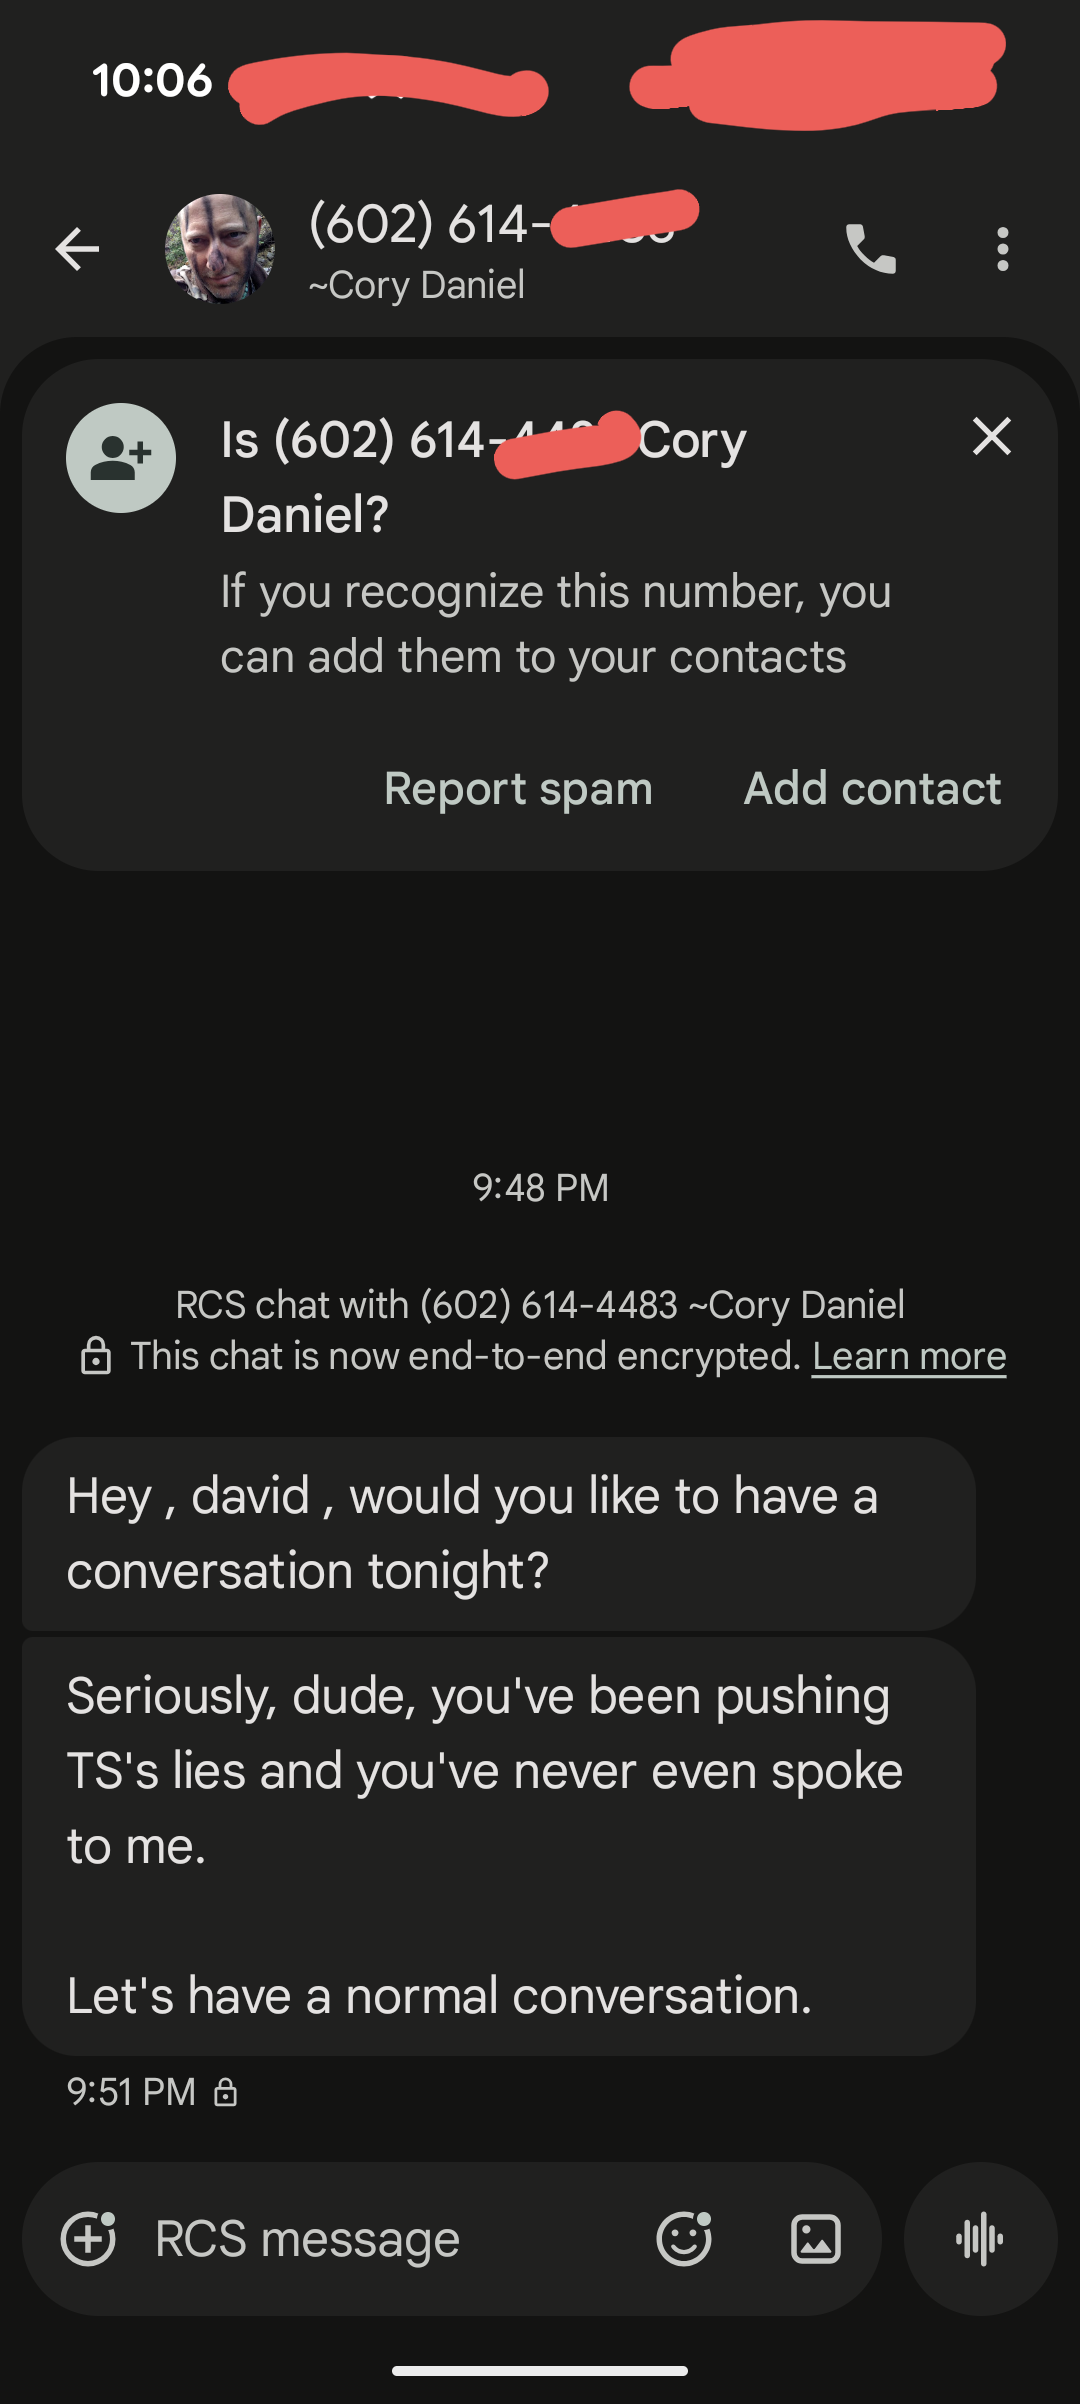Tap the plus attachment icon
The width and height of the screenshot is (1080, 2404).
pos(88,2238)
